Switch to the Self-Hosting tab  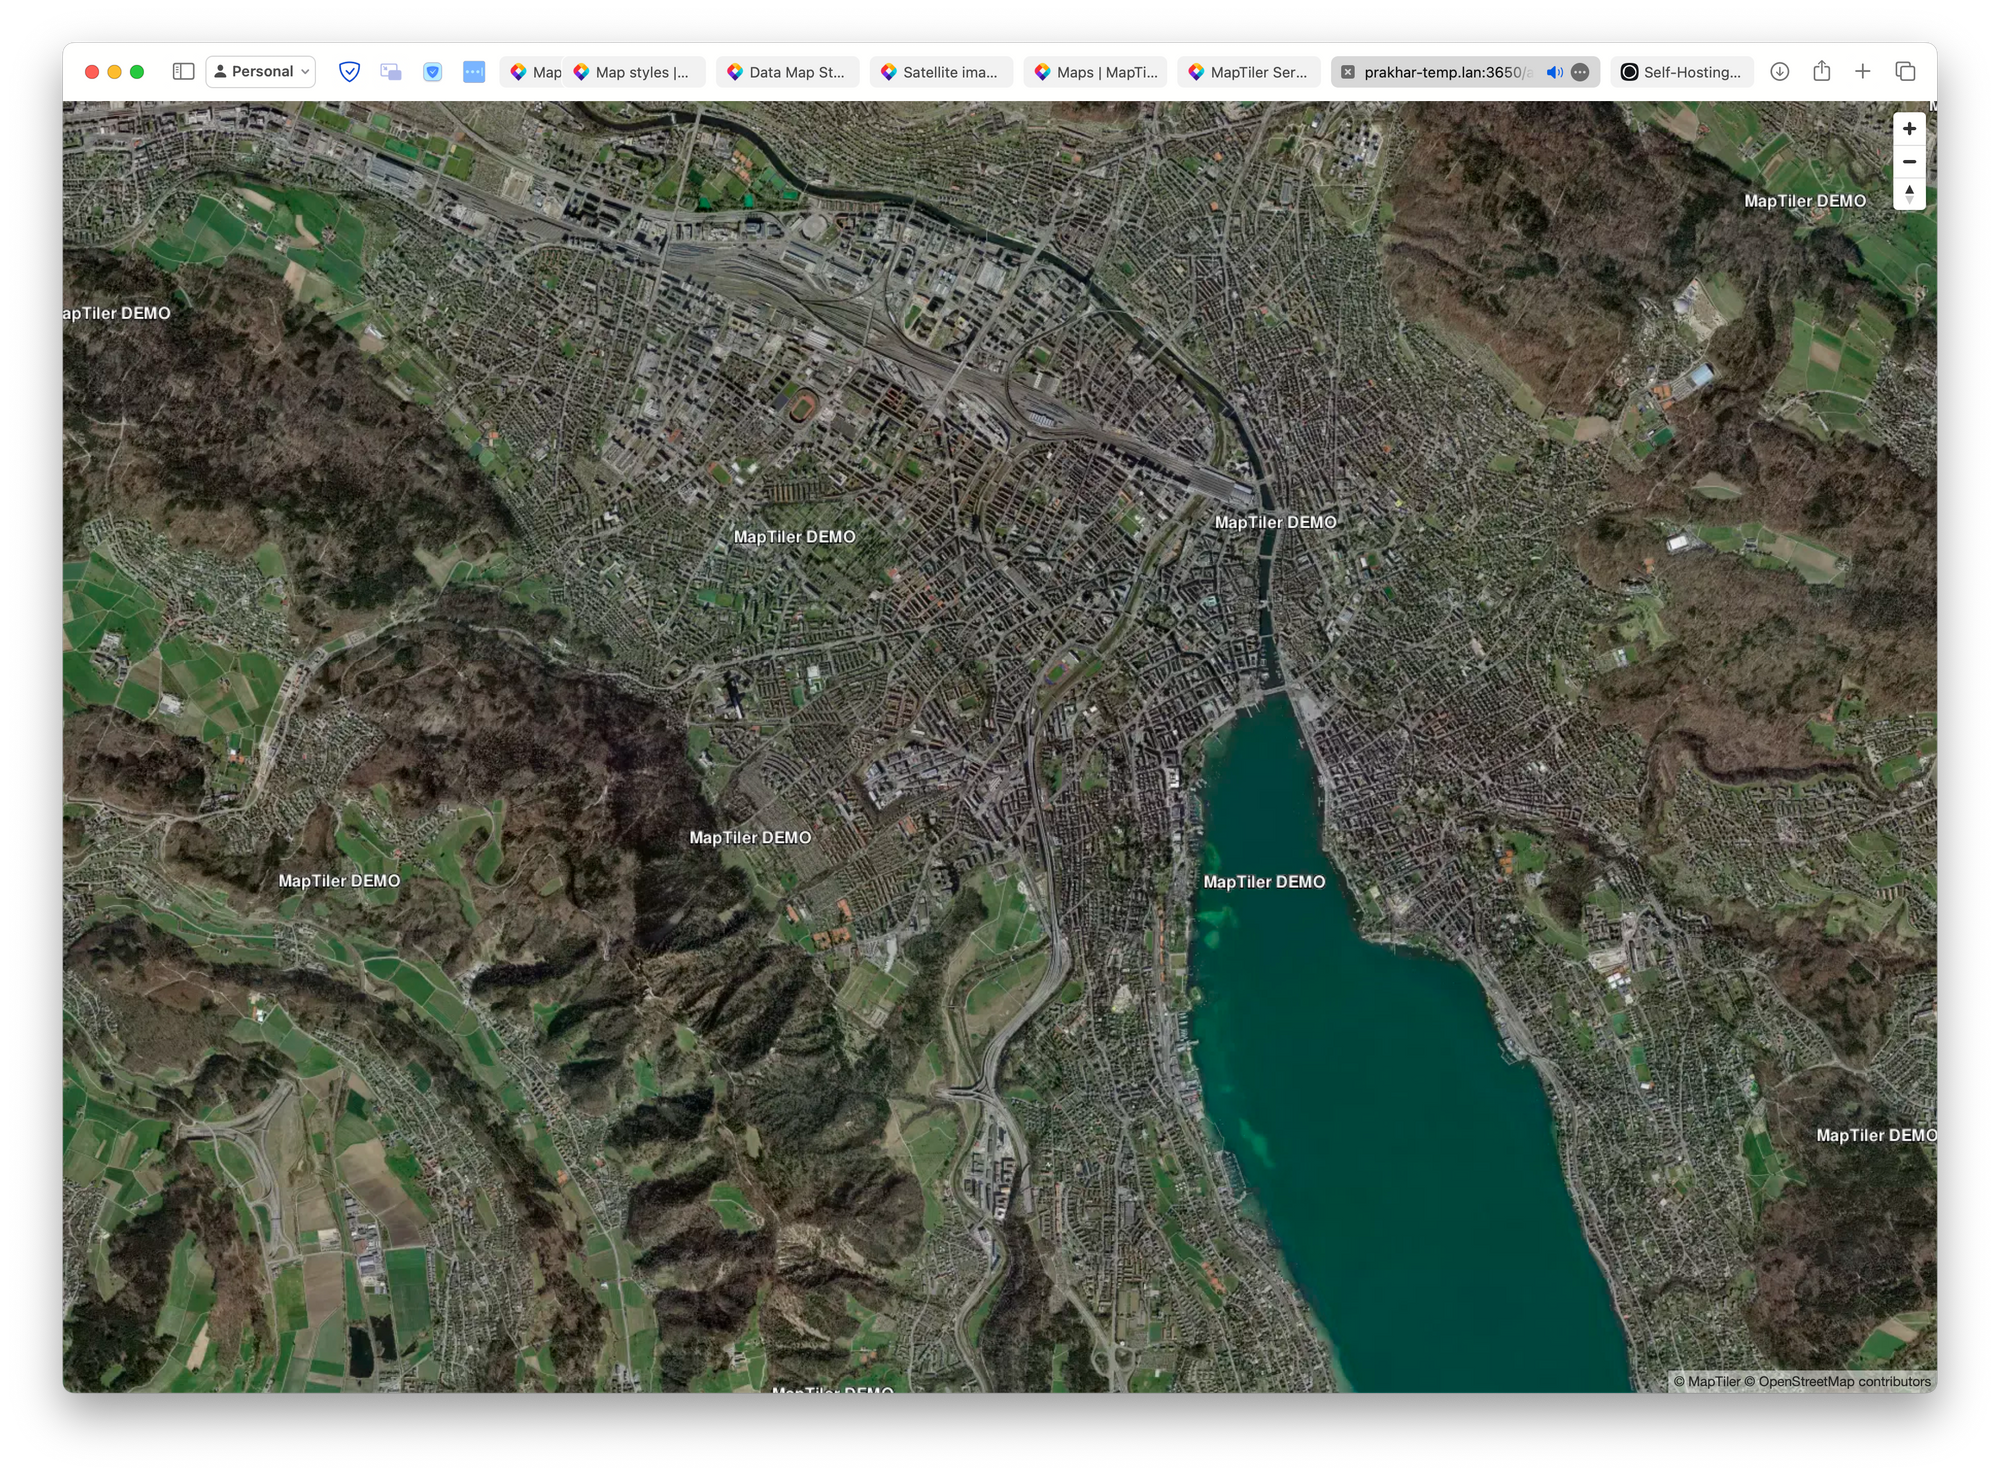pyautogui.click(x=1681, y=72)
